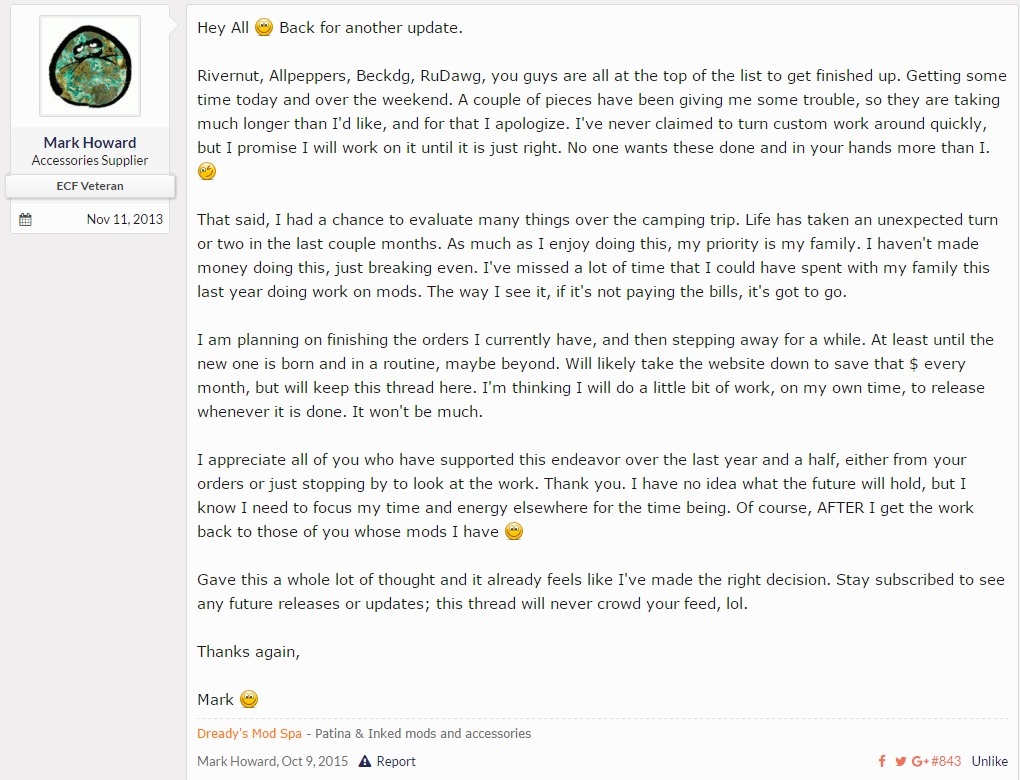Report this post
The height and width of the screenshot is (780, 1020).
coord(395,761)
